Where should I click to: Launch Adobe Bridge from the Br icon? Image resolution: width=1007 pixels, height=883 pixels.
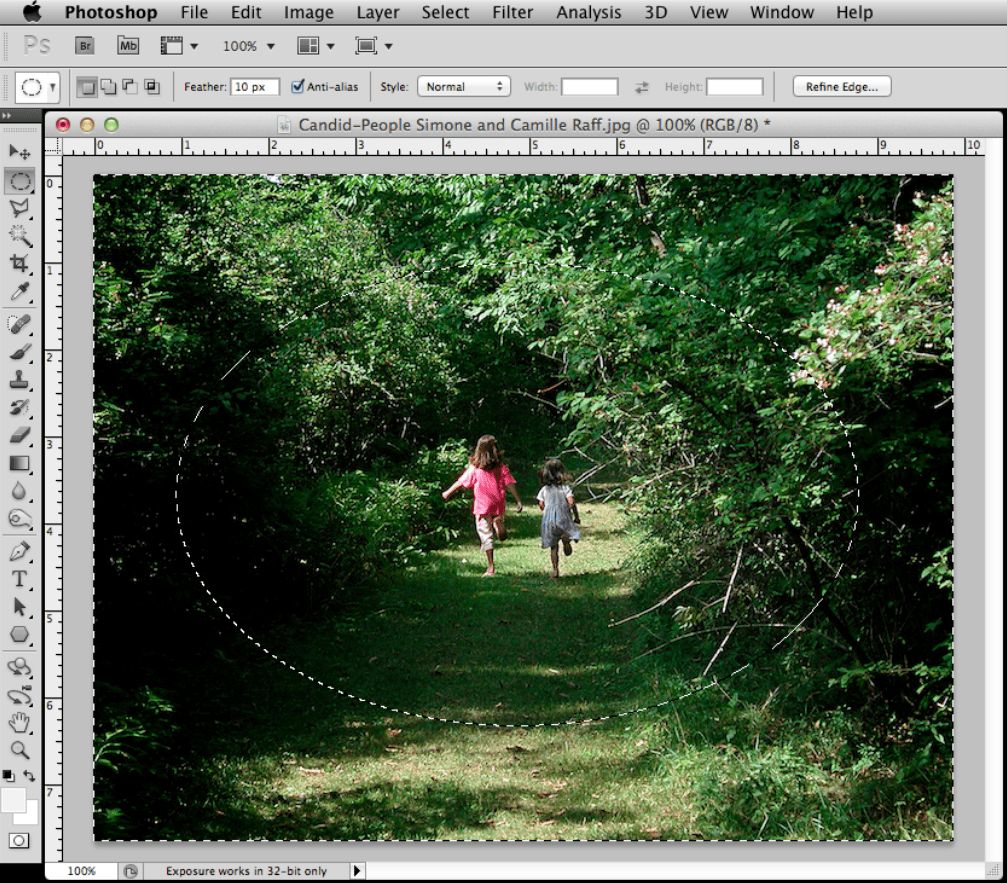click(x=85, y=46)
